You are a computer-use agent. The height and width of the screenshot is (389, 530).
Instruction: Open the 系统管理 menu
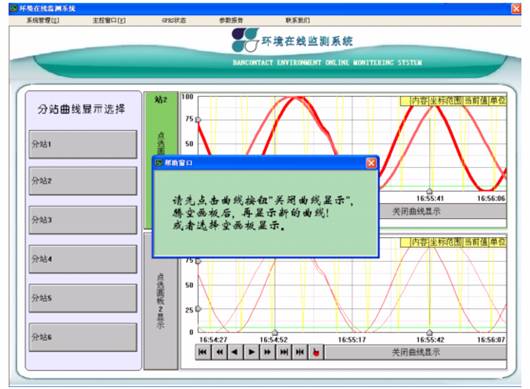[x=43, y=20]
